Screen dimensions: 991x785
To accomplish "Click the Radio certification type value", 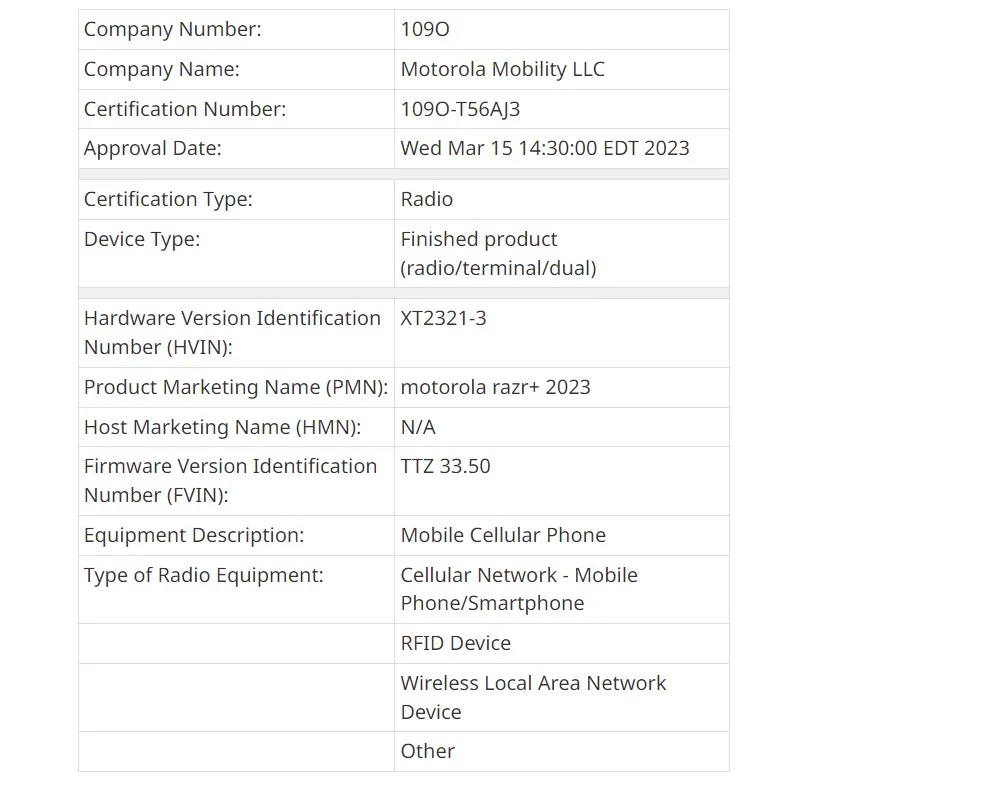I will pyautogui.click(x=426, y=199).
